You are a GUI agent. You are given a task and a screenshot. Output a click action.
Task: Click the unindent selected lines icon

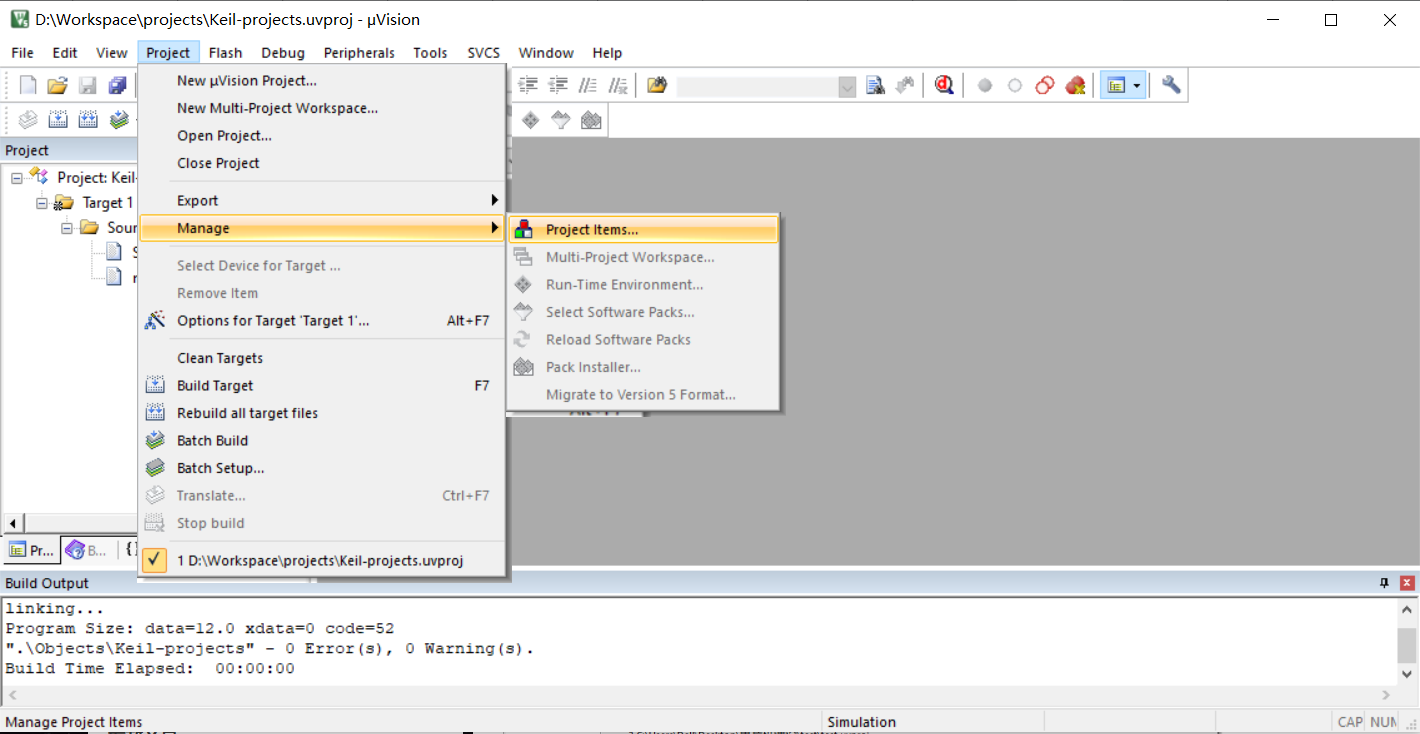coord(558,86)
